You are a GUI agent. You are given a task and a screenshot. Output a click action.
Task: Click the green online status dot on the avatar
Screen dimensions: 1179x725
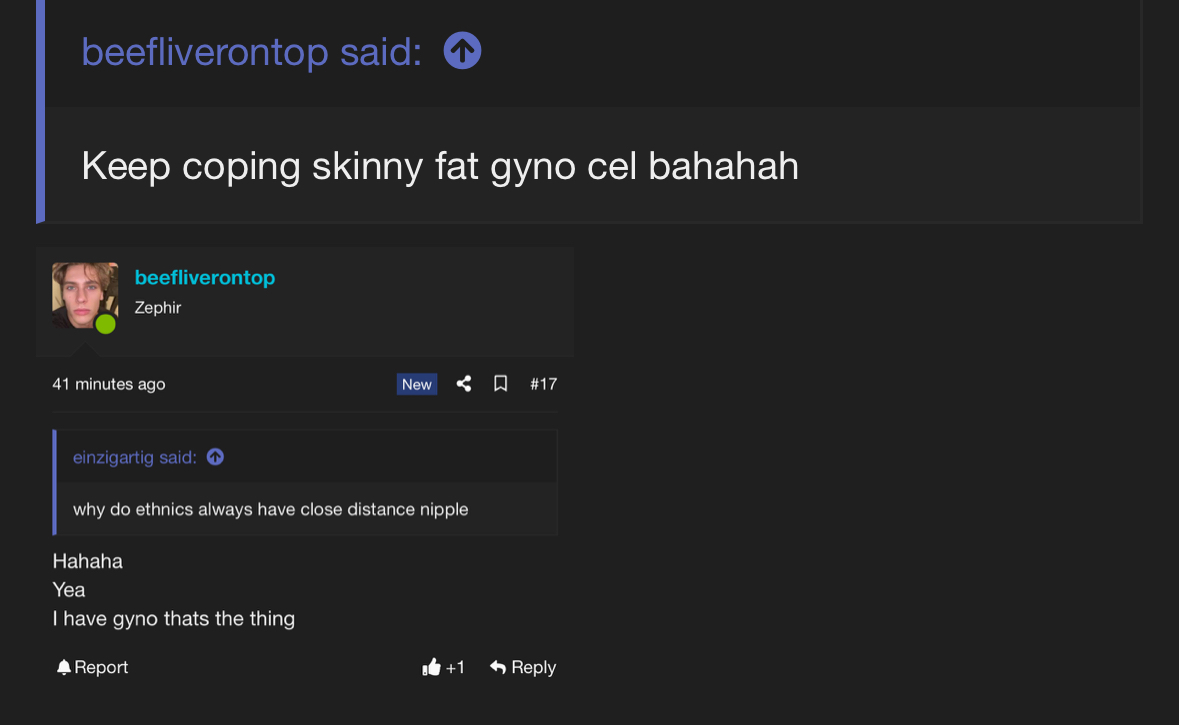click(x=105, y=324)
